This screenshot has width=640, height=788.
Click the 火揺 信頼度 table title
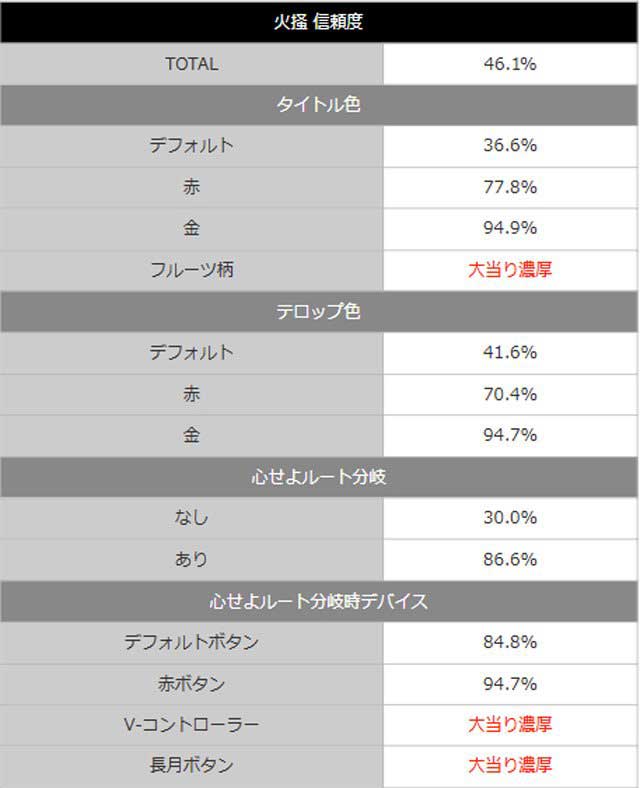point(319,22)
